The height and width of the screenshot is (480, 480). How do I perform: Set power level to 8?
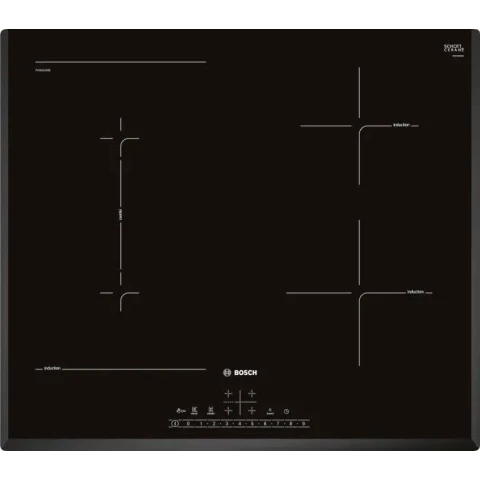coord(291,424)
